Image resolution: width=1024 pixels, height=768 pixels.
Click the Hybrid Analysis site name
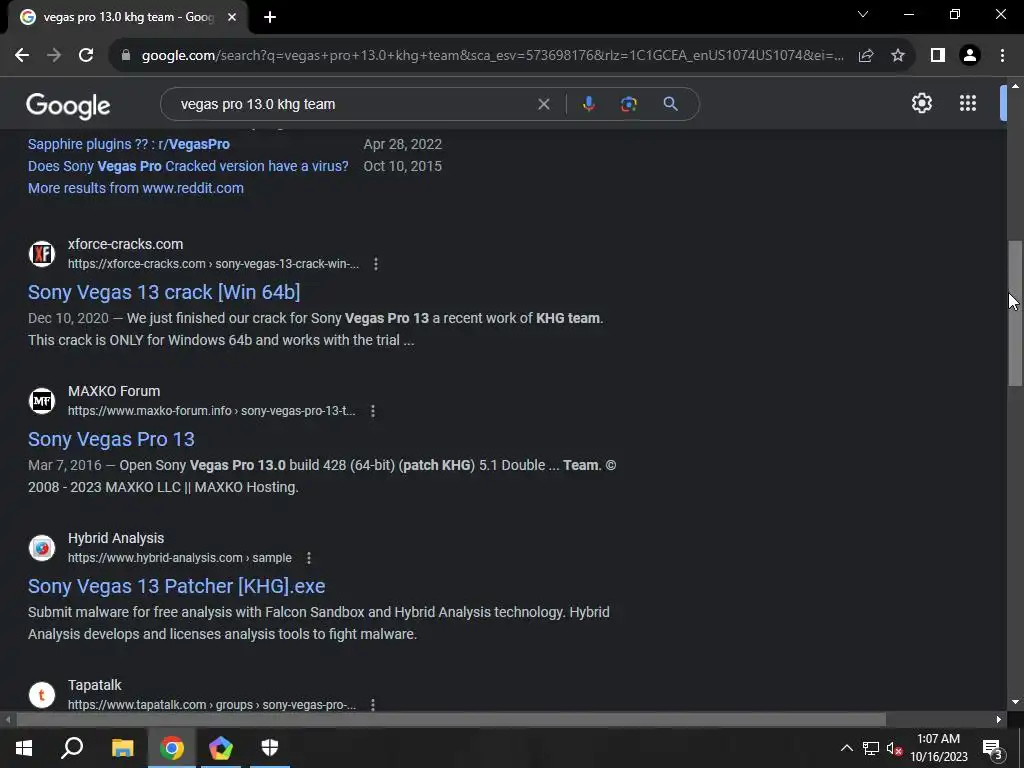pyautogui.click(x=116, y=538)
